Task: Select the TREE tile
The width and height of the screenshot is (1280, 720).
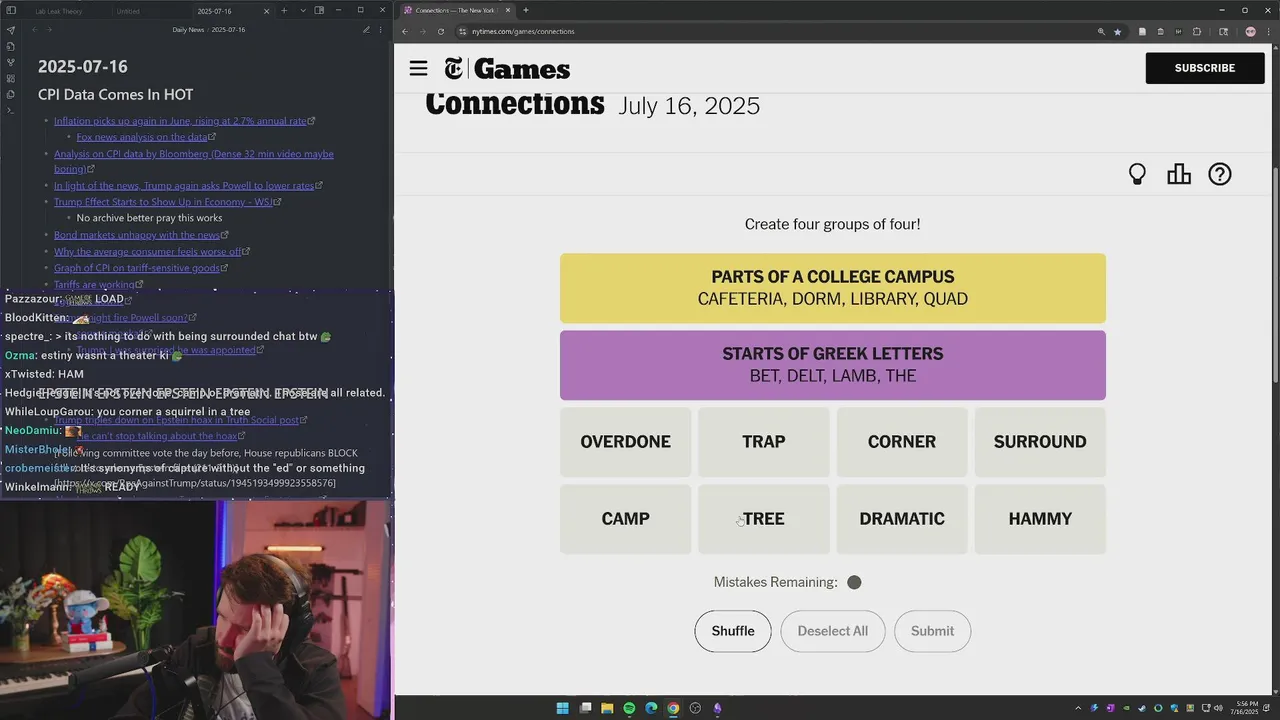Action: [x=764, y=519]
